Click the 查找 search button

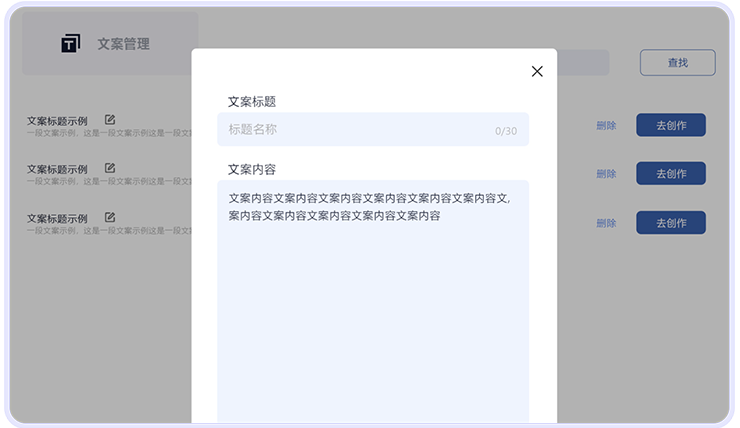coord(677,63)
